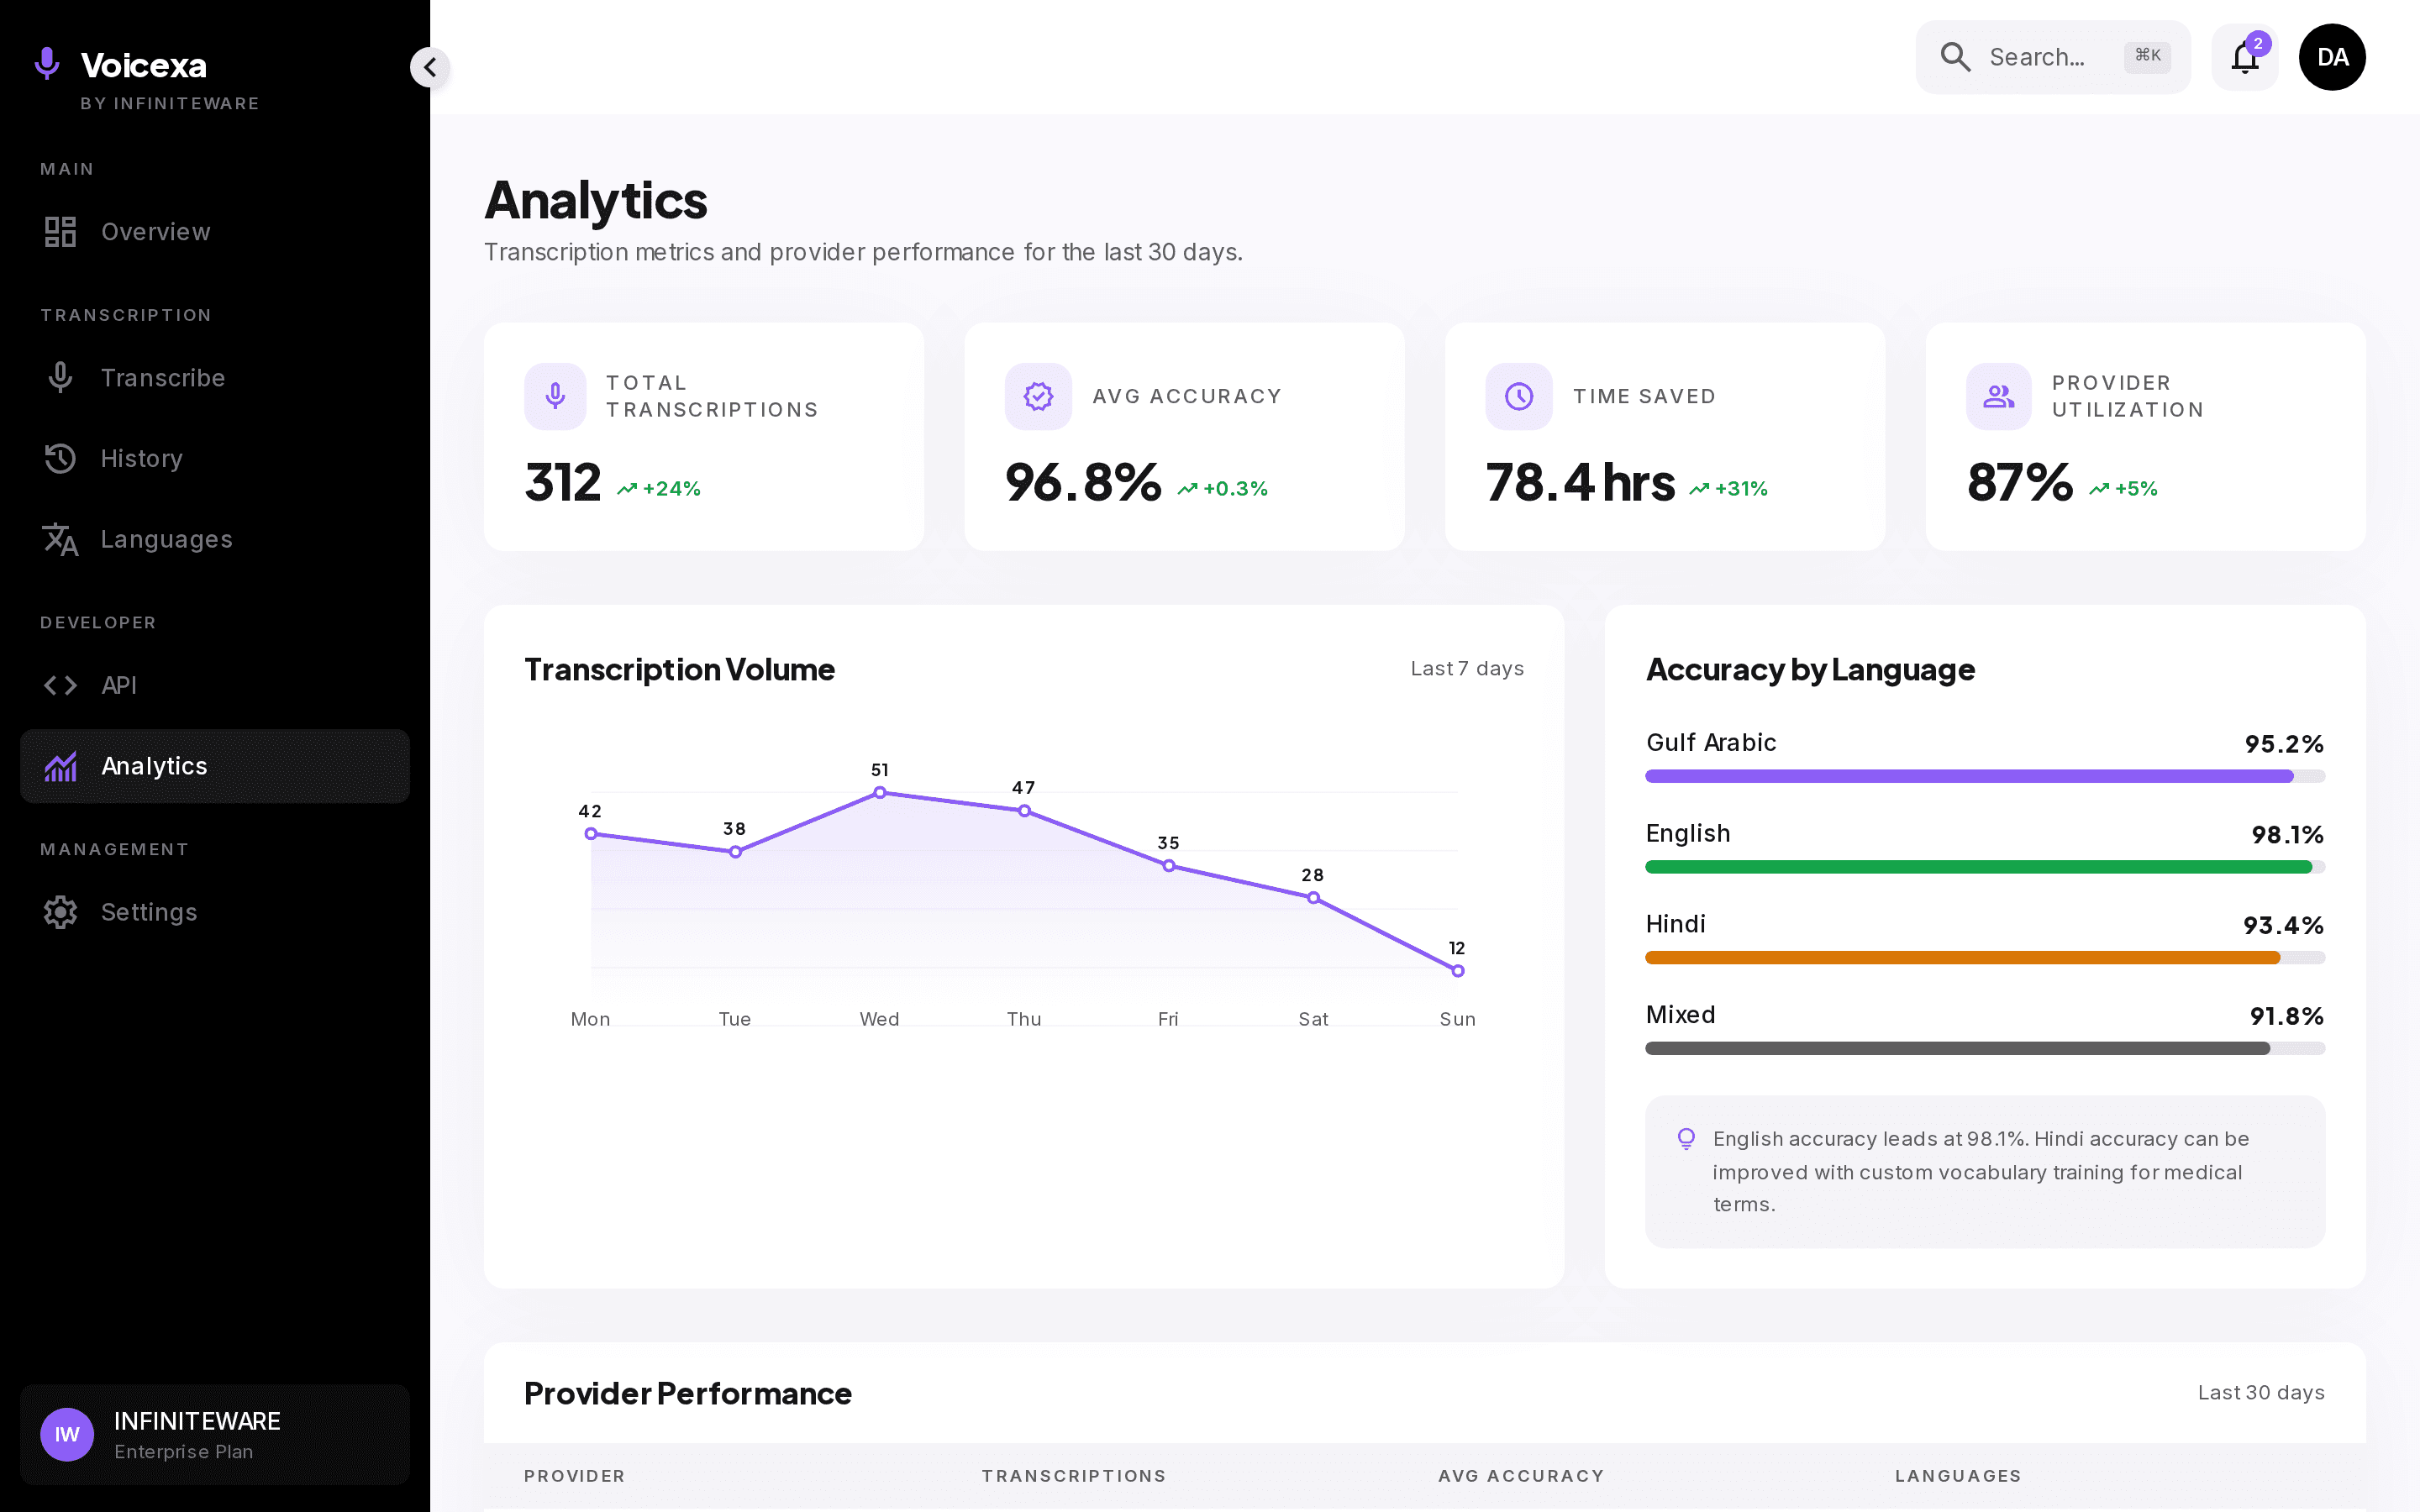Click the +31% trend indicator
Image resolution: width=2420 pixels, height=1512 pixels.
(x=1729, y=489)
